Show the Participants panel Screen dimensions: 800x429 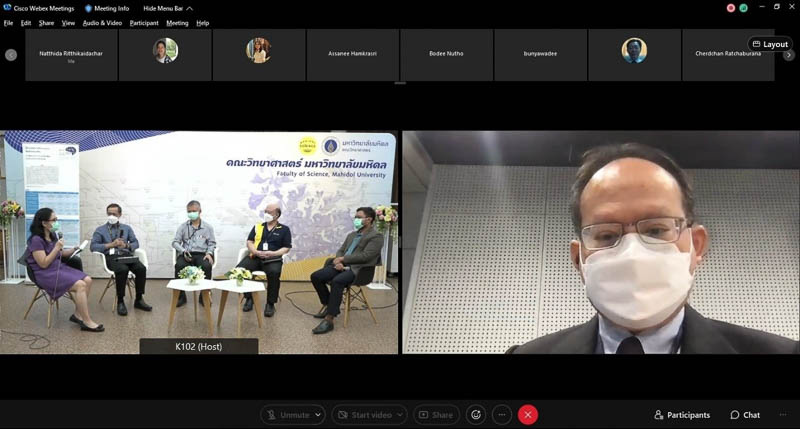(682, 414)
